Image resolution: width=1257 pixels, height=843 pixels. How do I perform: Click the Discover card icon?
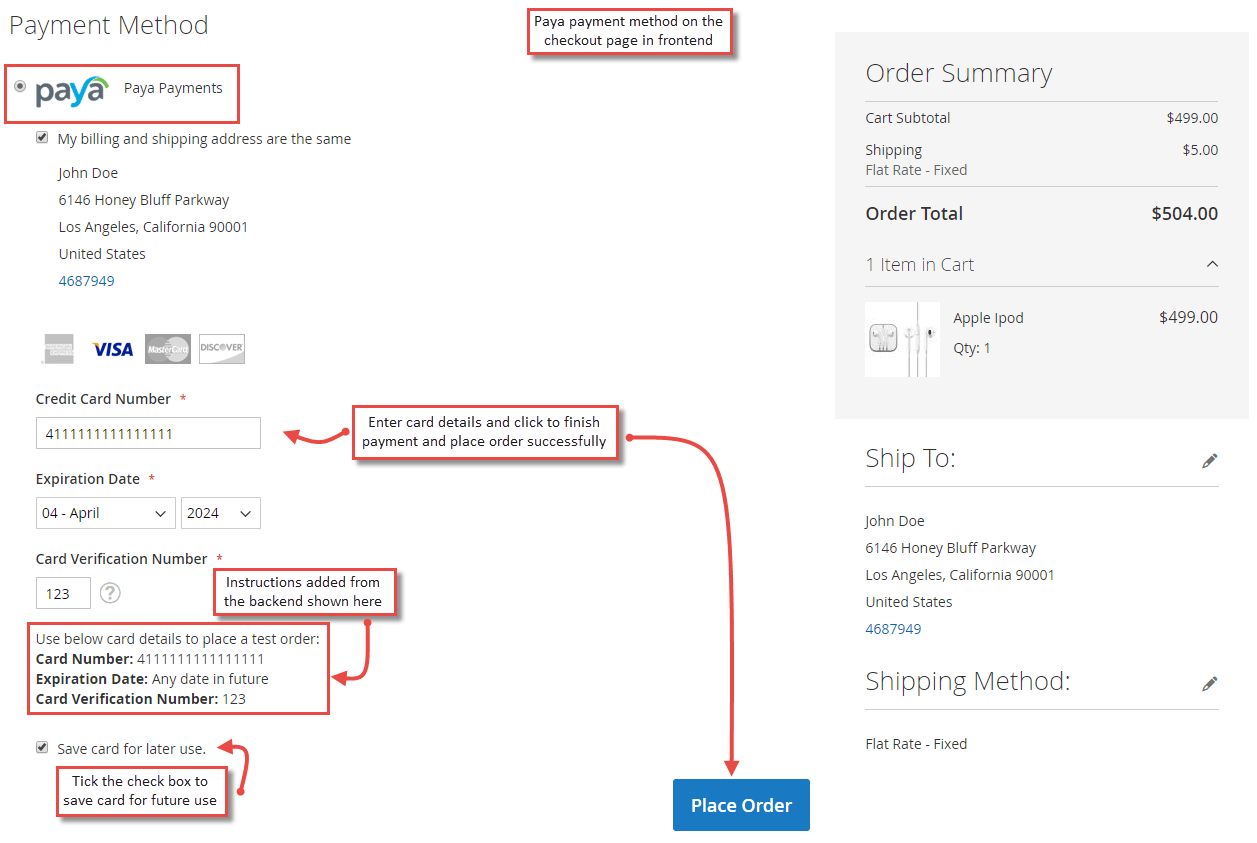tap(222, 349)
